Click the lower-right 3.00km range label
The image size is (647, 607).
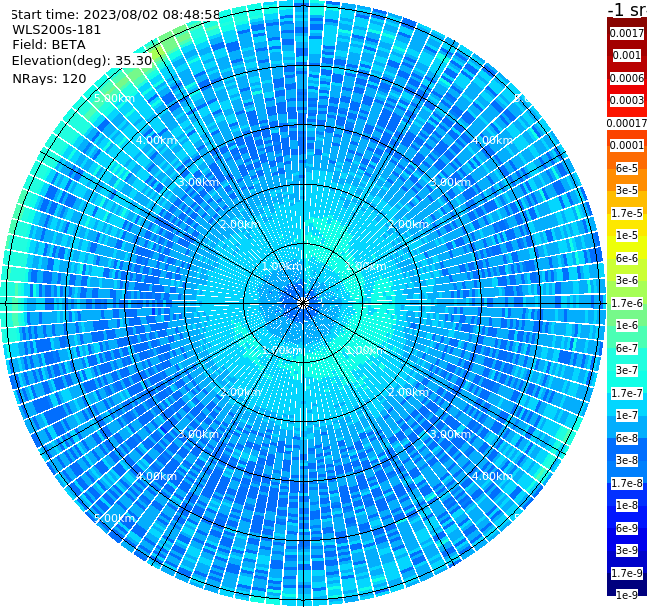pyautogui.click(x=451, y=434)
